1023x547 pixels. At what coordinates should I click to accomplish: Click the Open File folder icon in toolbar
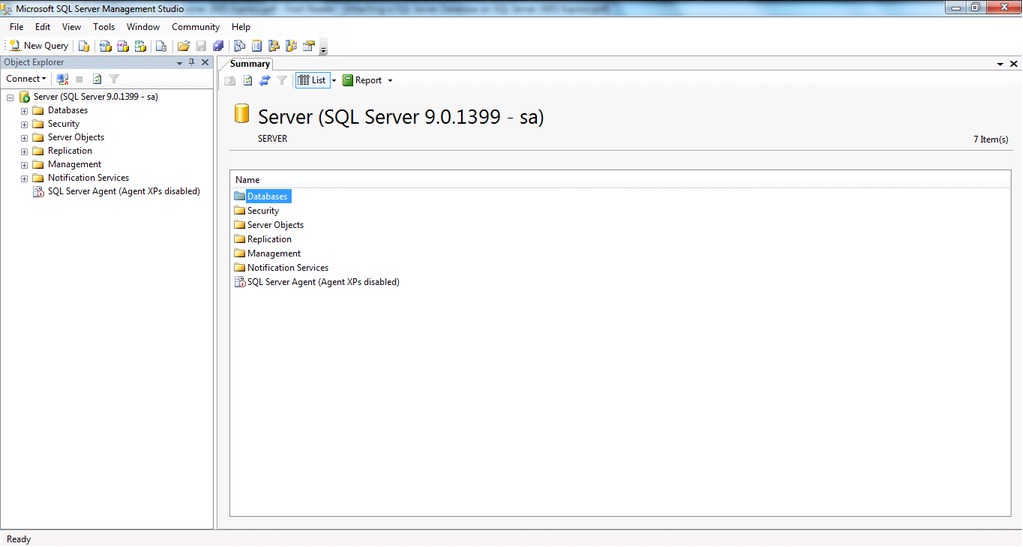click(x=184, y=46)
